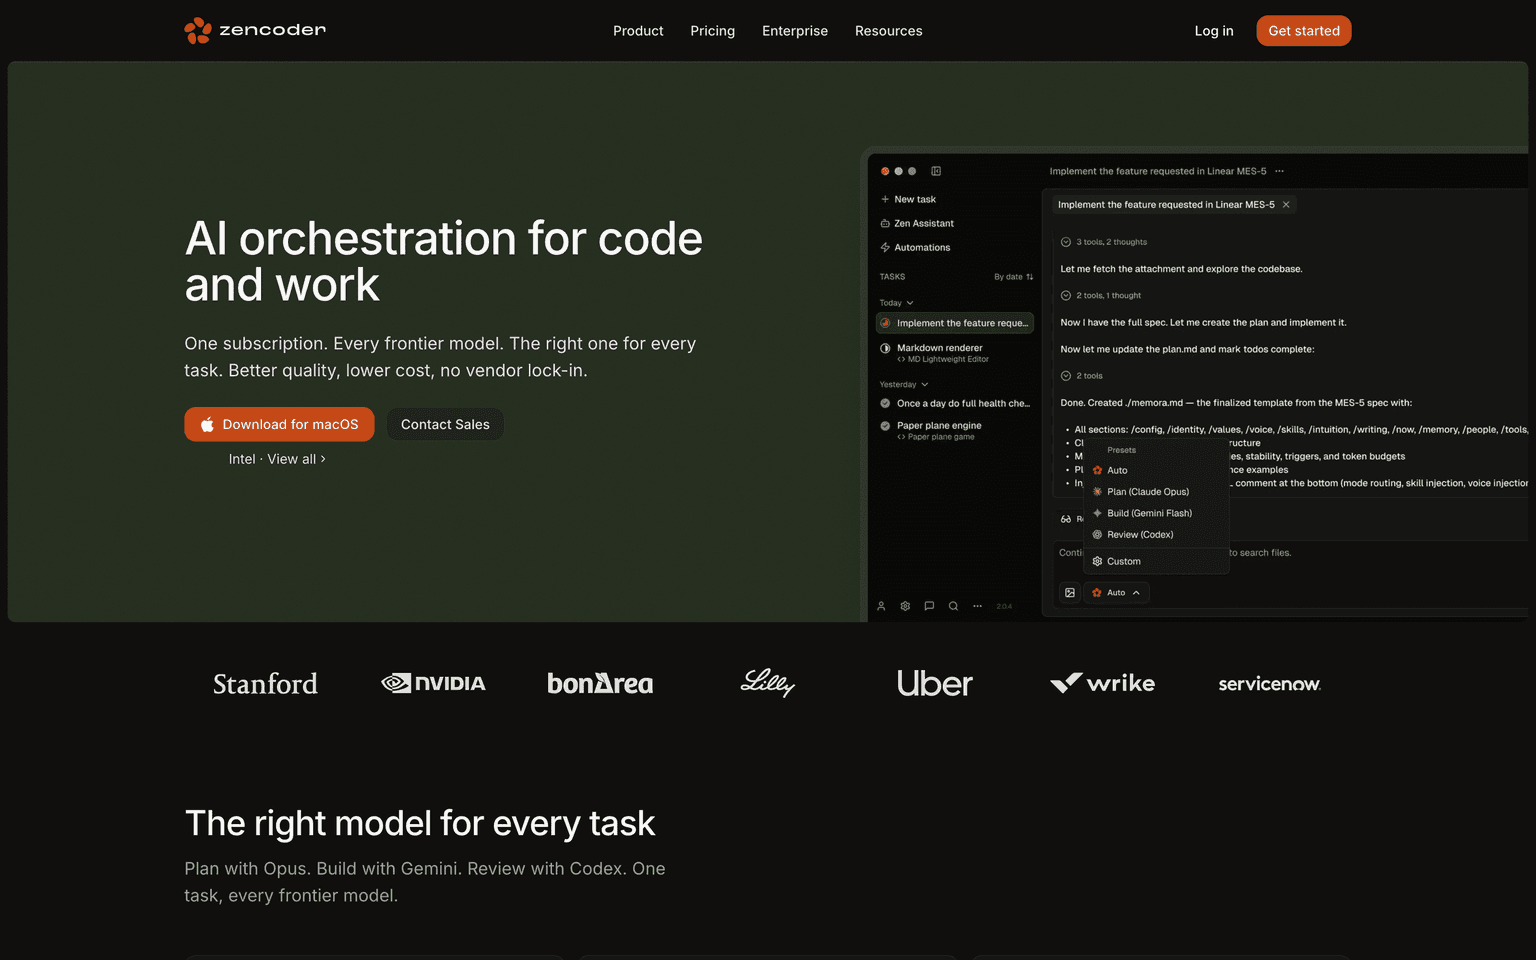Click the half-circle status icon for Markdown renderer
This screenshot has height=960, width=1536.
pos(885,348)
